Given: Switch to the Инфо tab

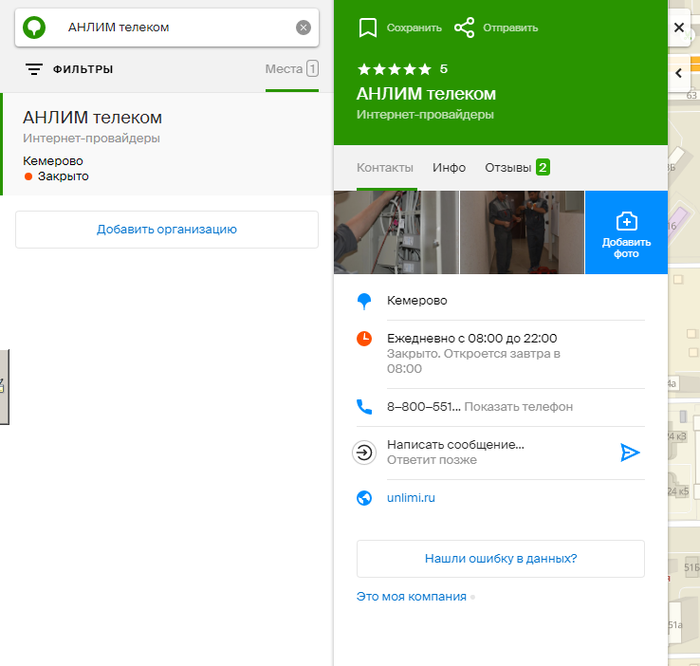Looking at the screenshot, I should point(449,168).
